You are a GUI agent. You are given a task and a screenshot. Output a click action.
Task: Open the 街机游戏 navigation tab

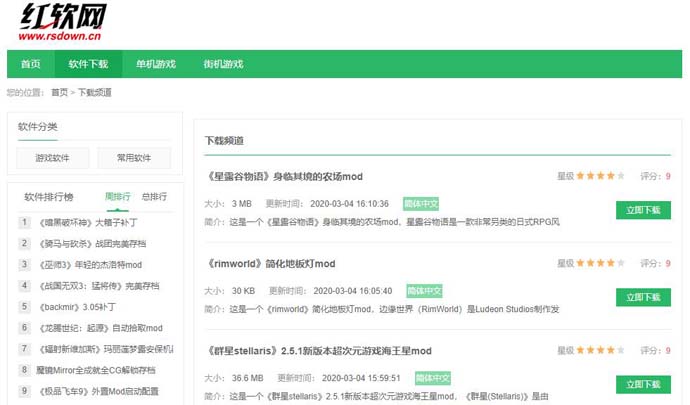223,64
